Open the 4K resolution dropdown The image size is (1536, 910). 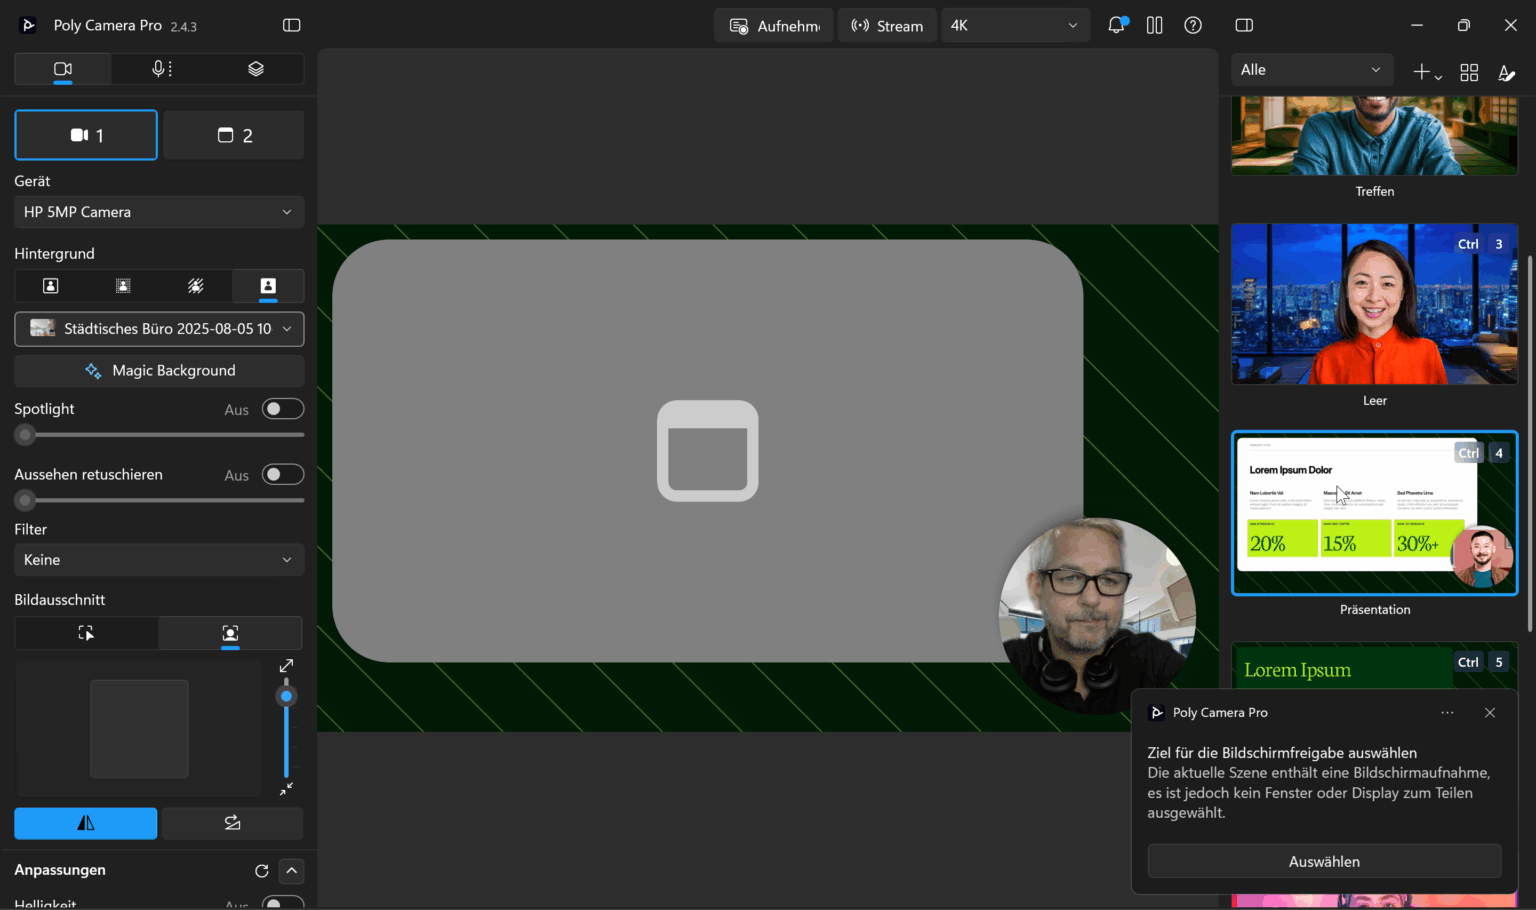coord(1015,26)
